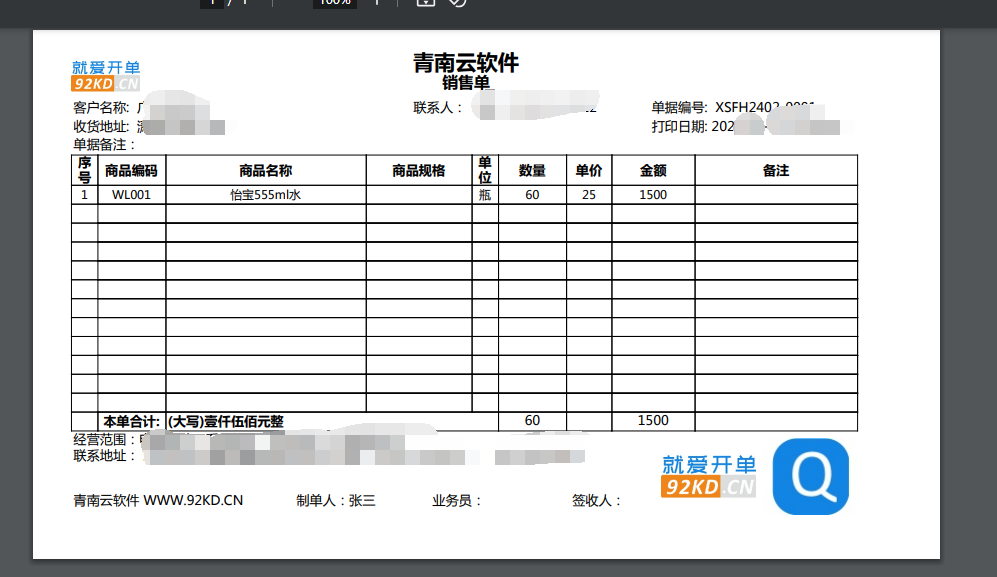997x577 pixels.
Task: Click the 销售单 subtitle
Action: (466, 83)
